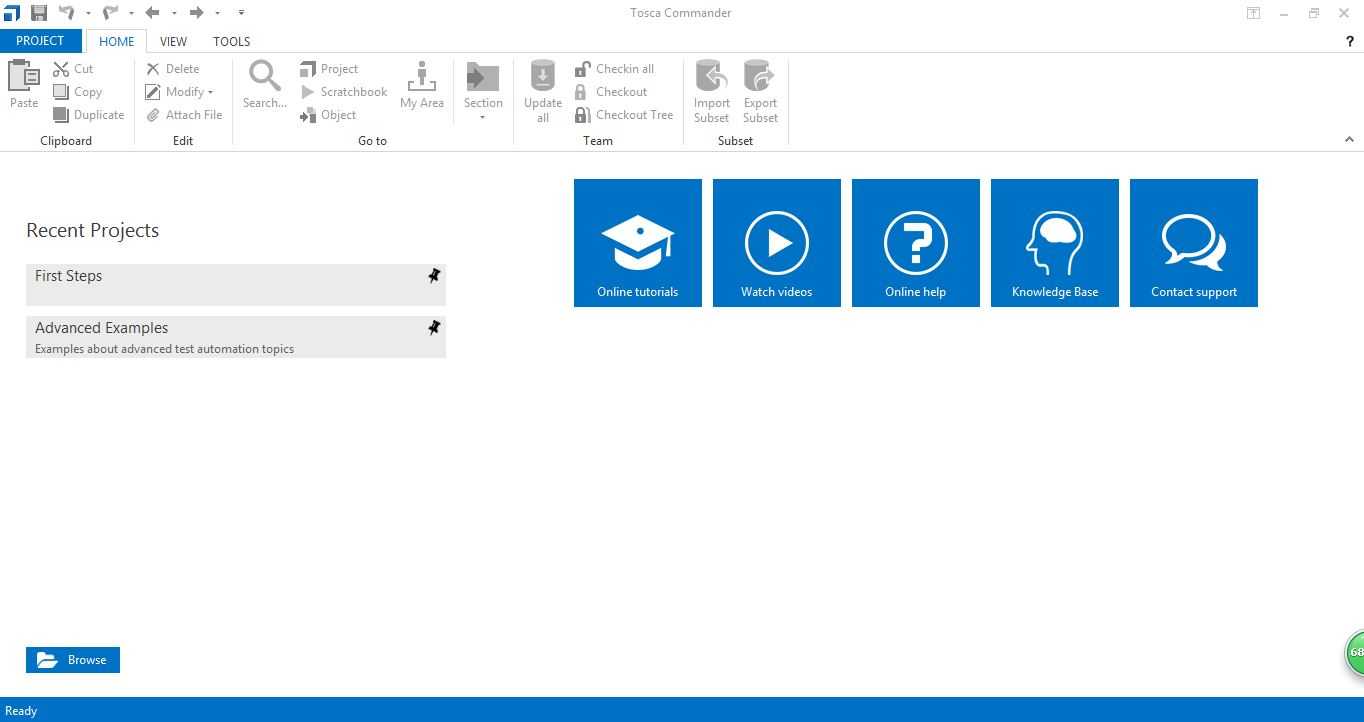This screenshot has width=1364, height=722.
Task: Open the First Steps recent project
Action: [x=236, y=285]
